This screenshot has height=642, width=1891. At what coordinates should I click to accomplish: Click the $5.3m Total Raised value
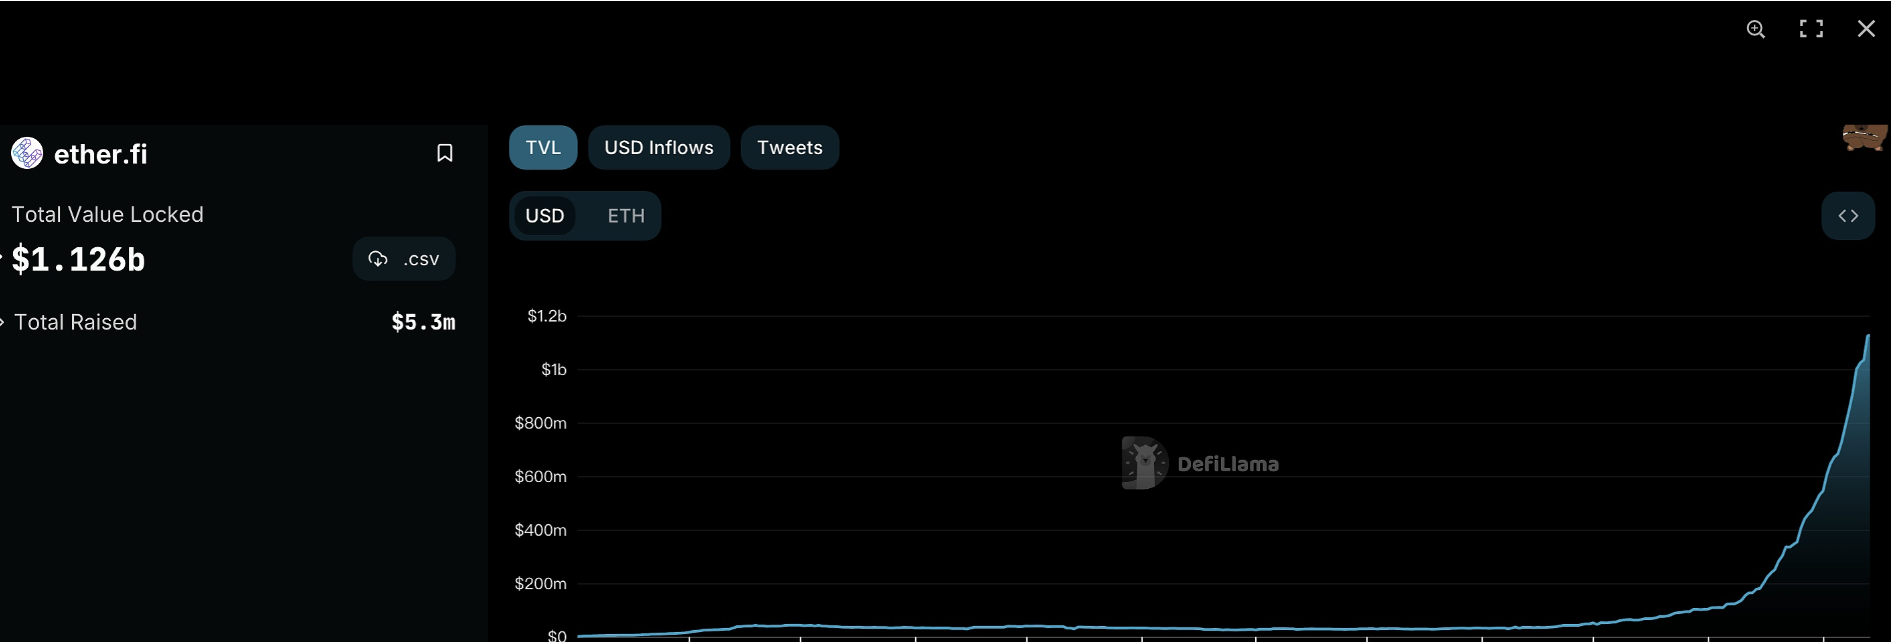(423, 322)
